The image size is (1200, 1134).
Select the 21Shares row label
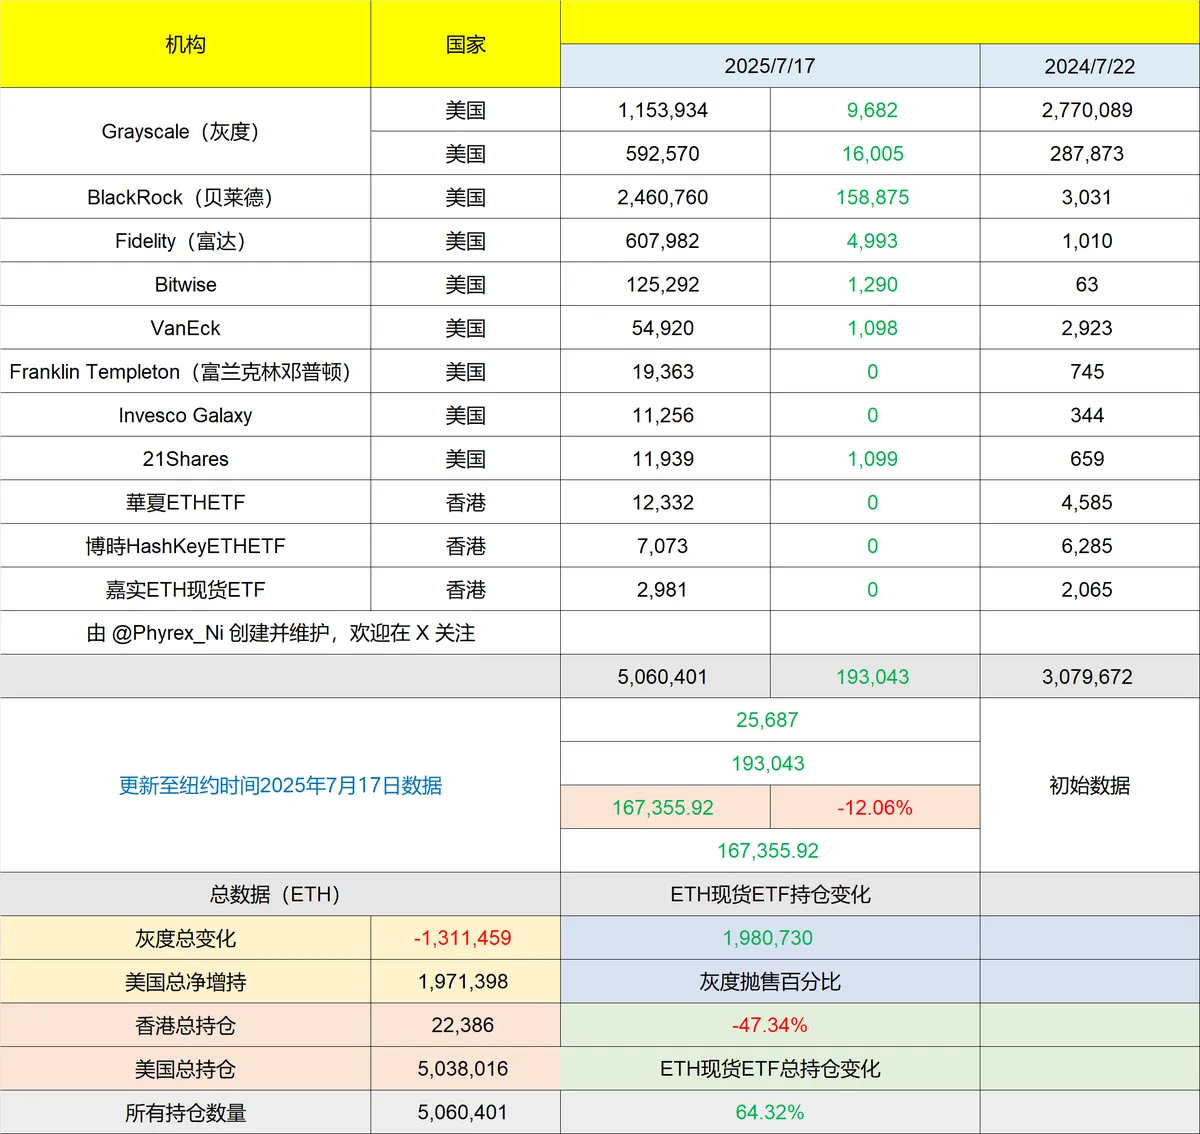coord(186,458)
